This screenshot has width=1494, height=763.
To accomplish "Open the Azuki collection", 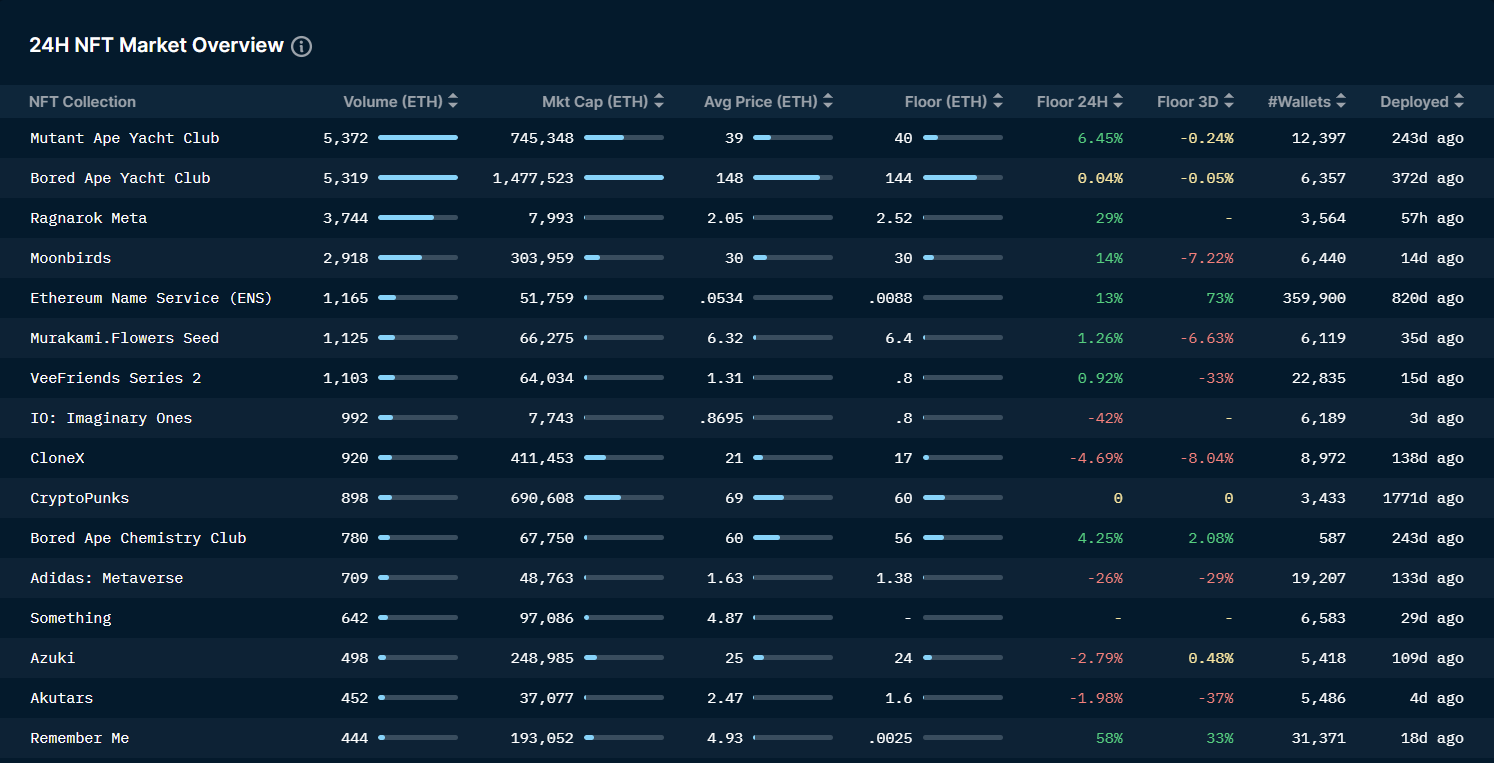I will tap(52, 658).
